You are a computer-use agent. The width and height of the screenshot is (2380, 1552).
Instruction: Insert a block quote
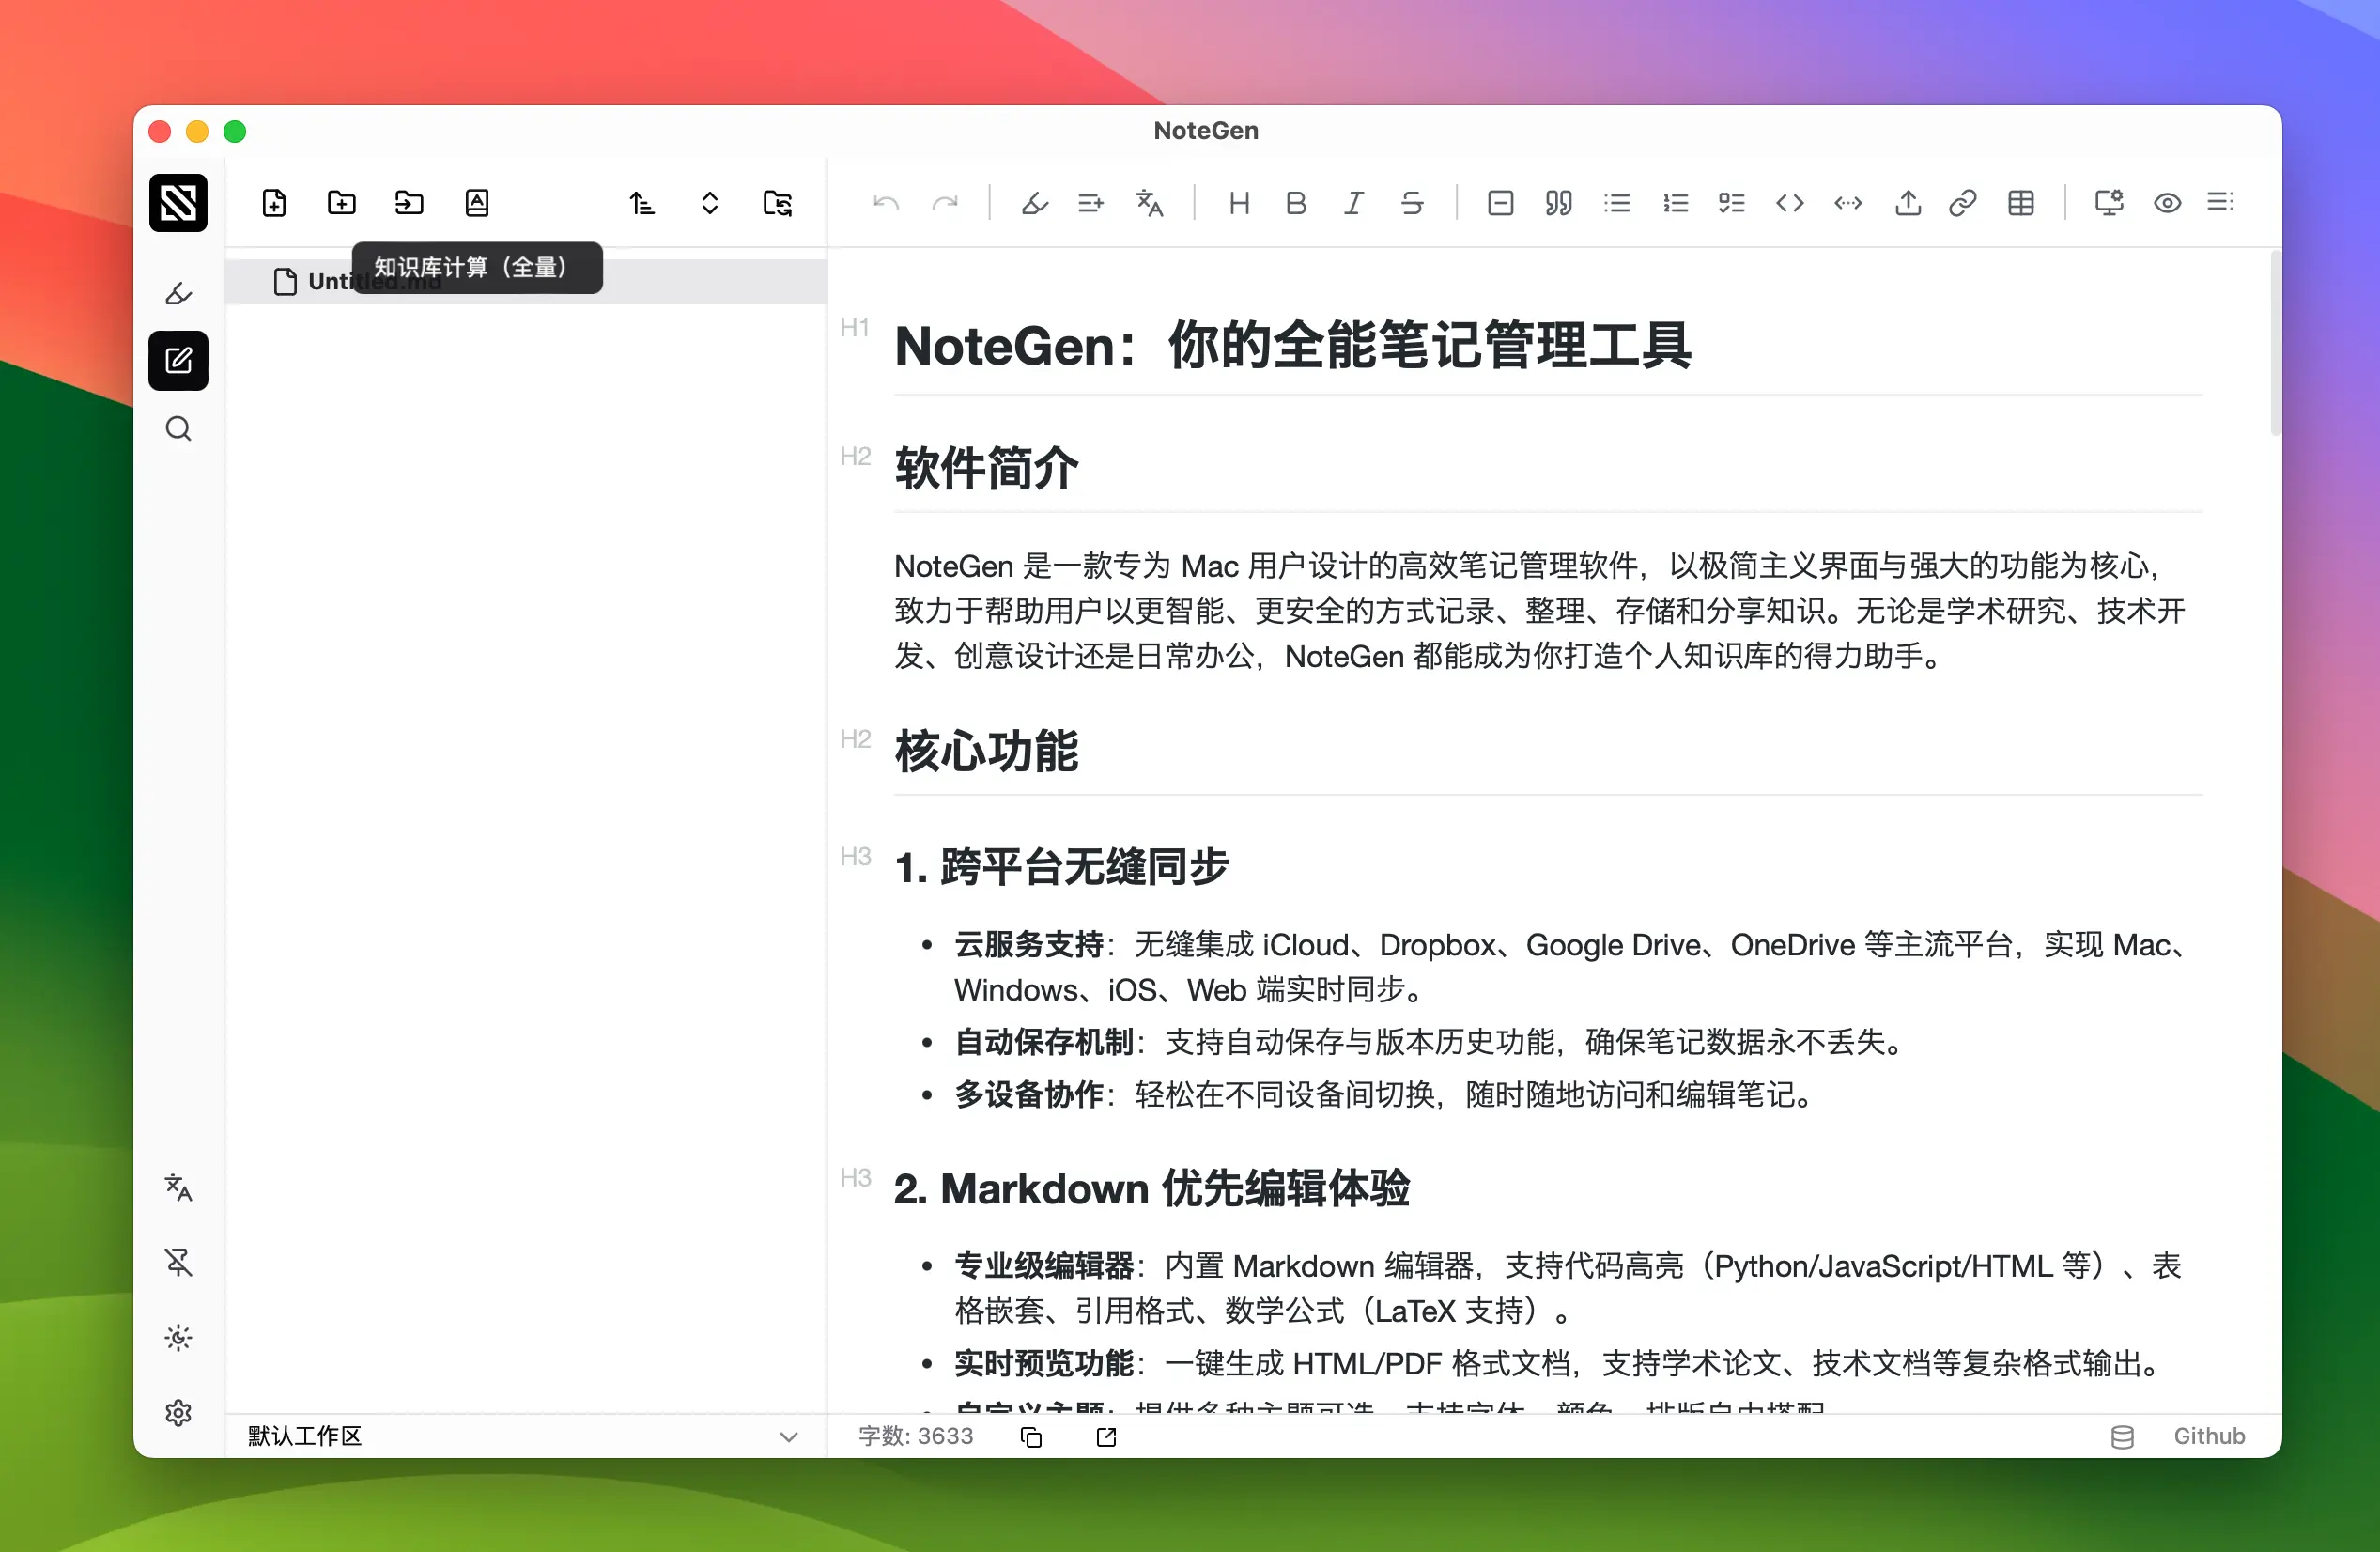click(1558, 203)
